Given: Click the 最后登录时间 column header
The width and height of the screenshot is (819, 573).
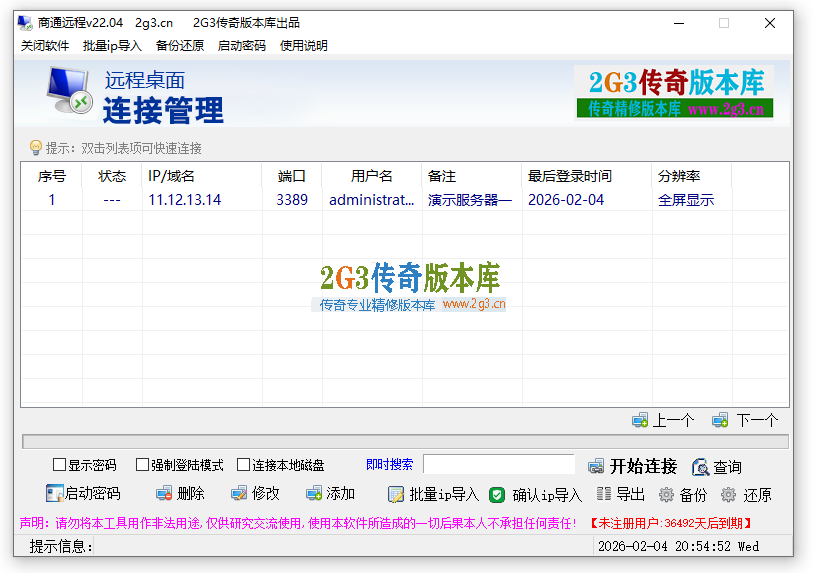Looking at the screenshot, I should [x=587, y=176].
